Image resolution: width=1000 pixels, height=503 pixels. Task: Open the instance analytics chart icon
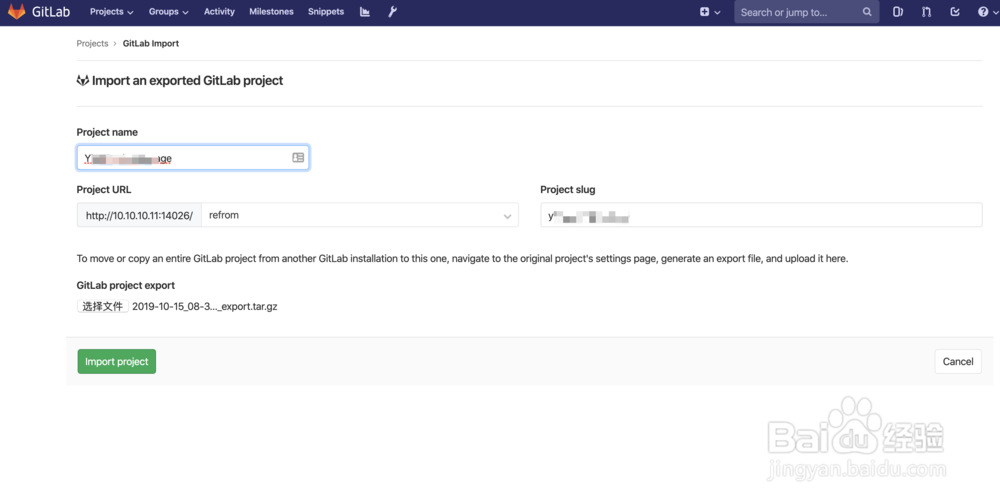[365, 11]
